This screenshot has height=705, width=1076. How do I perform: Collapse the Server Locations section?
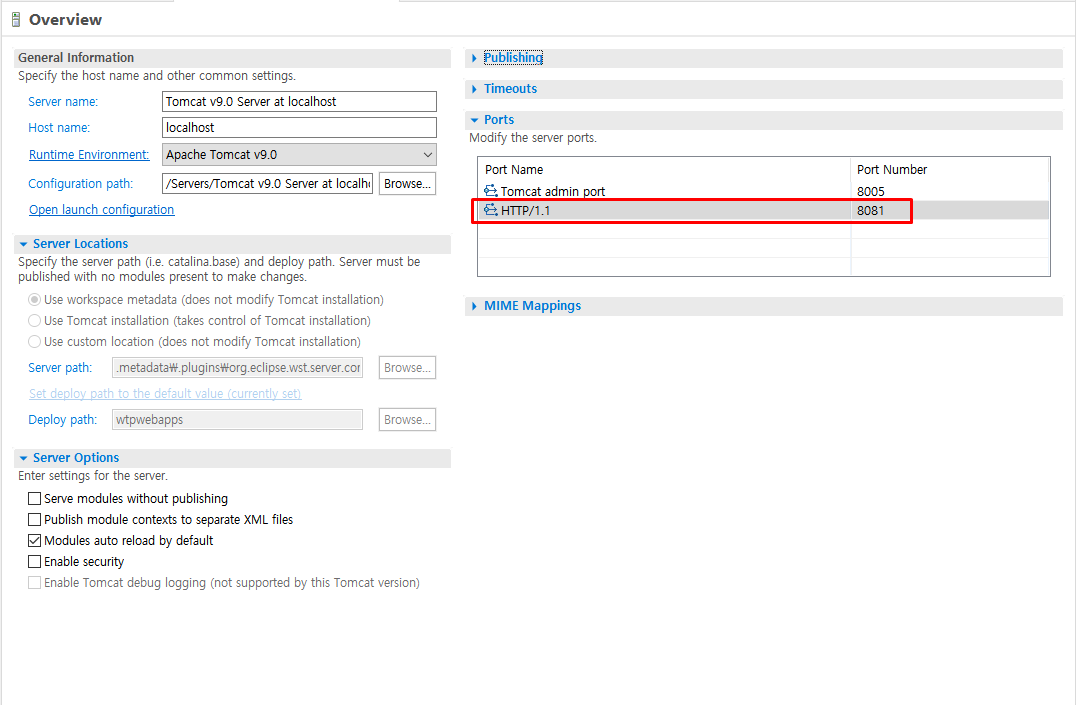tap(23, 244)
